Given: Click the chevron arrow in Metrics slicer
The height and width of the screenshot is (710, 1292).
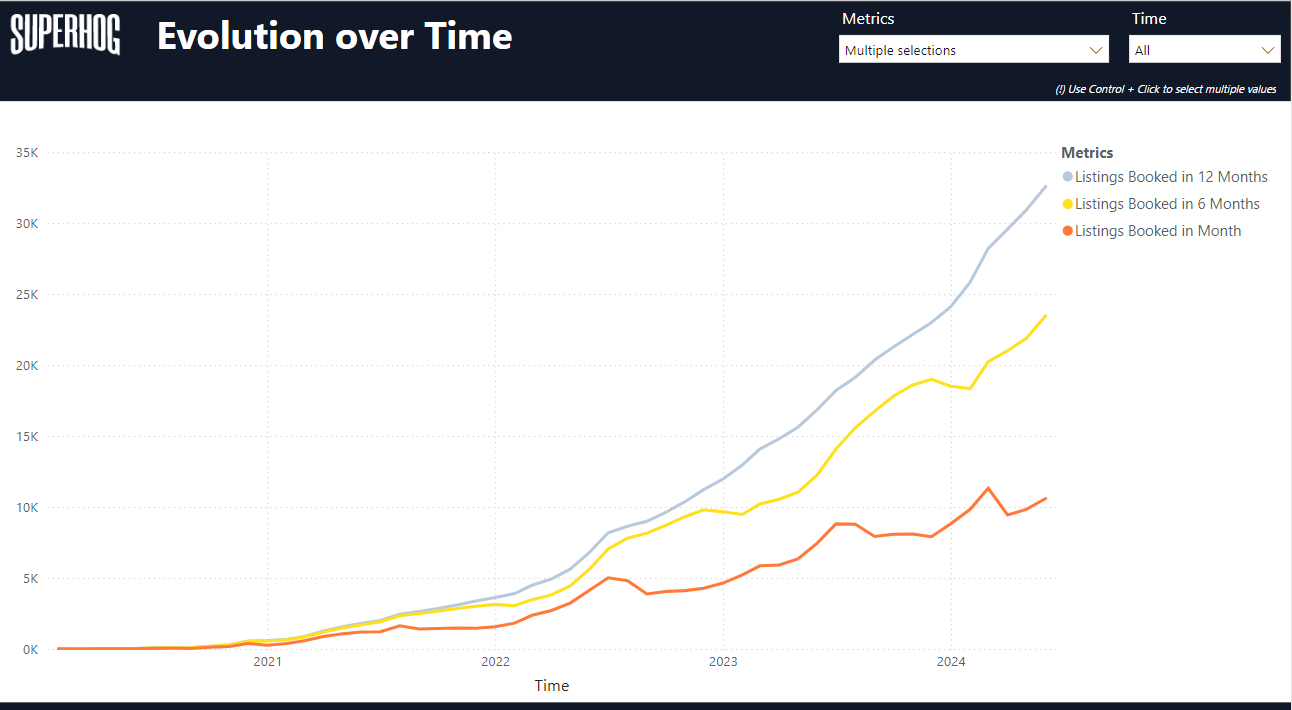Looking at the screenshot, I should [x=1095, y=50].
